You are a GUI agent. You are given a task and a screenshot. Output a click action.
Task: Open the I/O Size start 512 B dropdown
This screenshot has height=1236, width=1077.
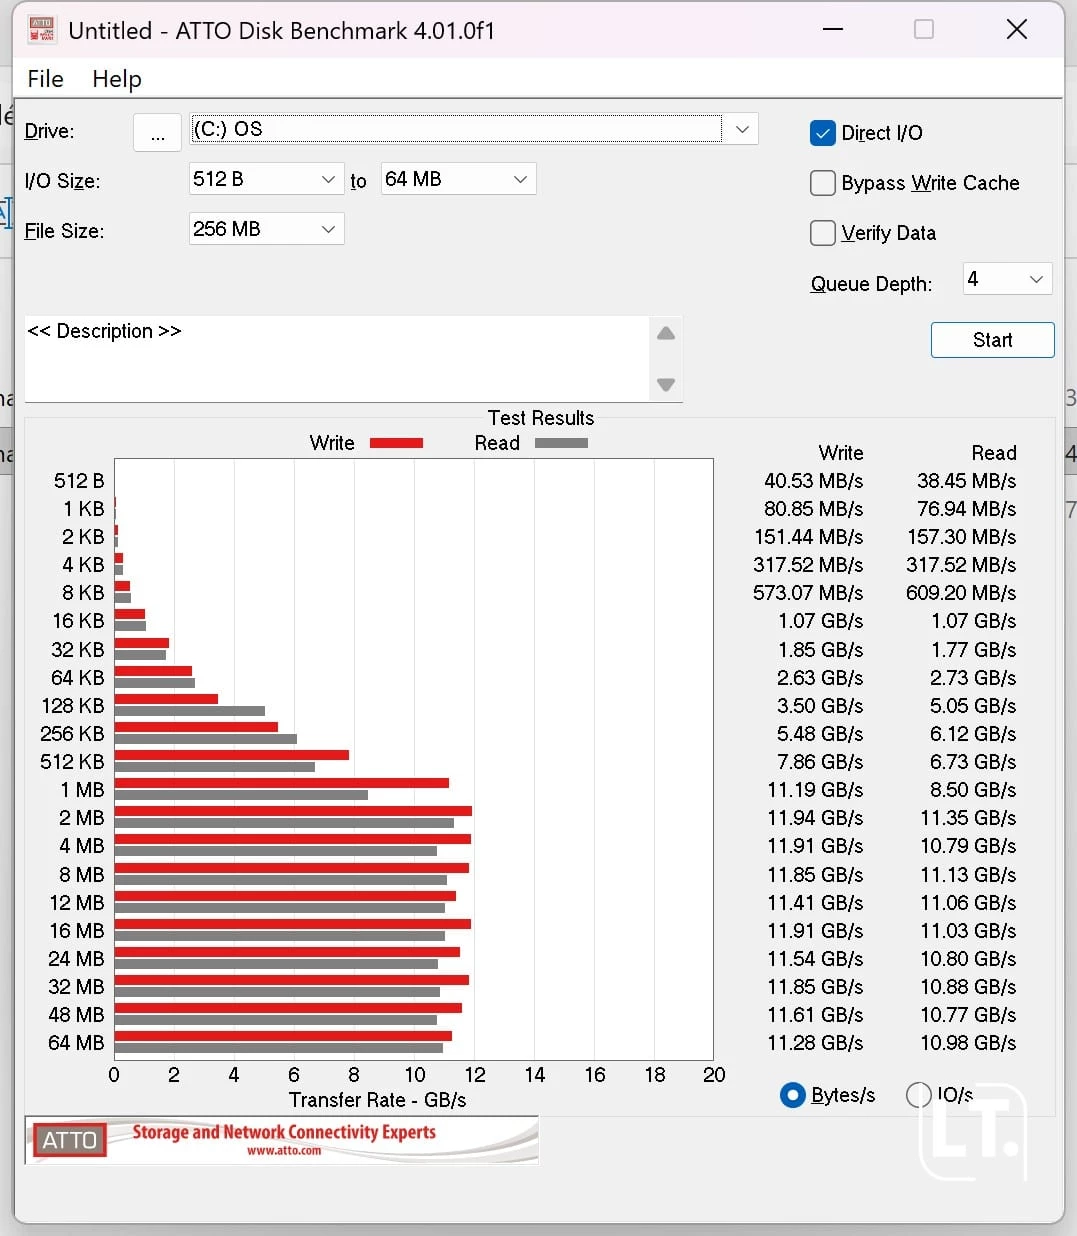point(266,179)
